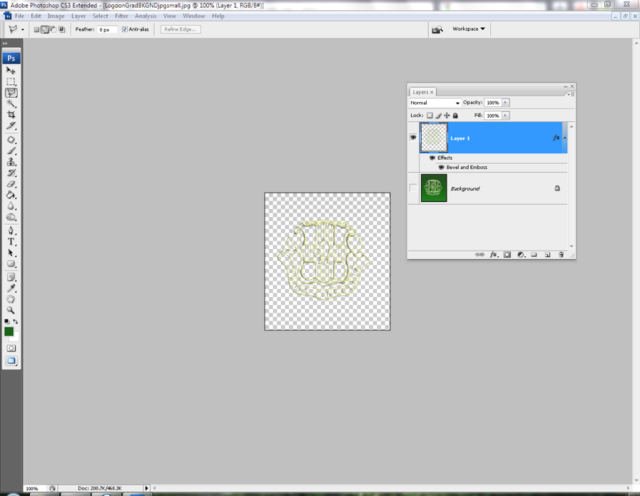Hide Layer 1 using its eye icon
The width and height of the screenshot is (640, 496).
(413, 138)
